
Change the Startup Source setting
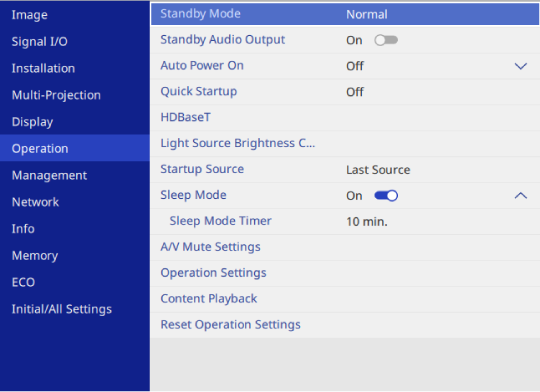(x=345, y=169)
